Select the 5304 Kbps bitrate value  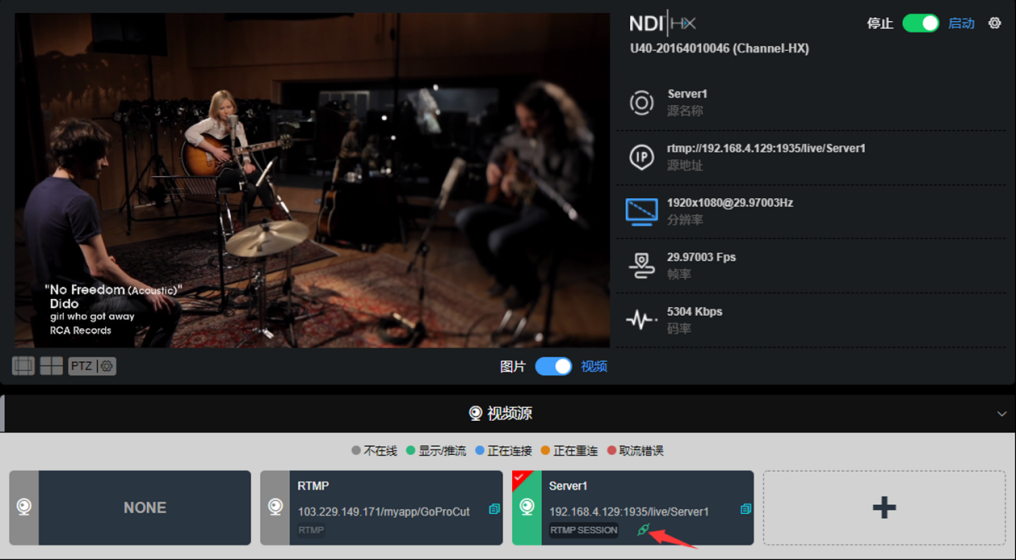coord(694,312)
